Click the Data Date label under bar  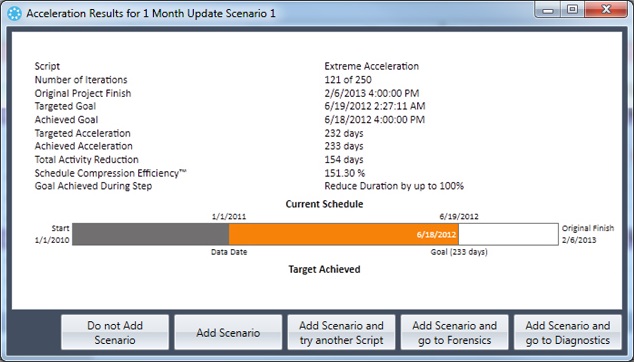tap(229, 252)
